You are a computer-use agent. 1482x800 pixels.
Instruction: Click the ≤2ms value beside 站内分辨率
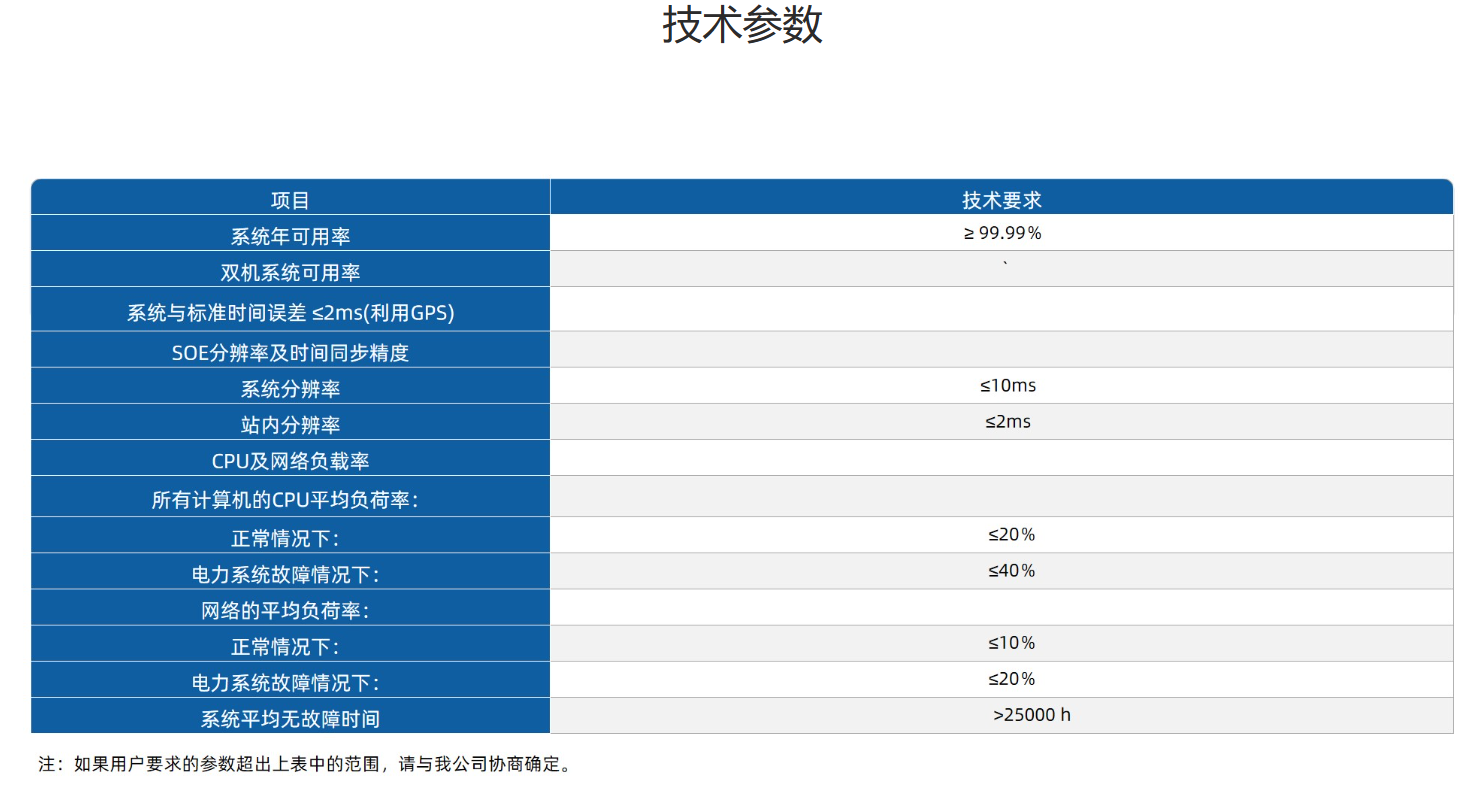point(1008,421)
